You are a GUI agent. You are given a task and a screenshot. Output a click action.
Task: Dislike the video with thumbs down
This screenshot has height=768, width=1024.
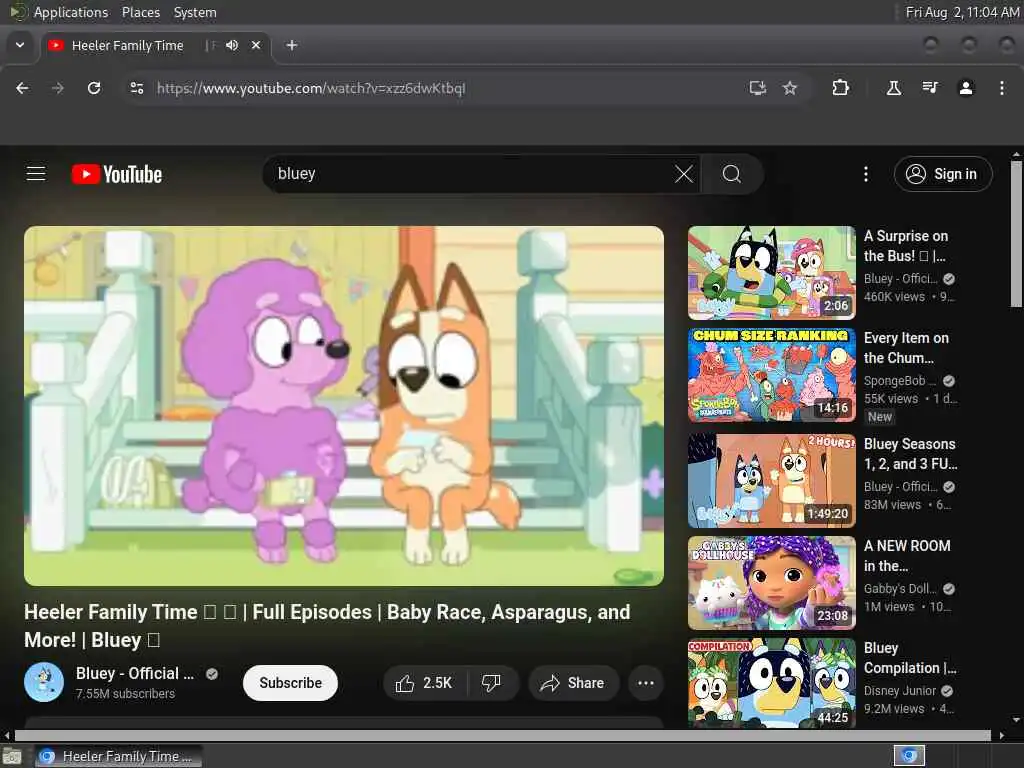coord(491,683)
